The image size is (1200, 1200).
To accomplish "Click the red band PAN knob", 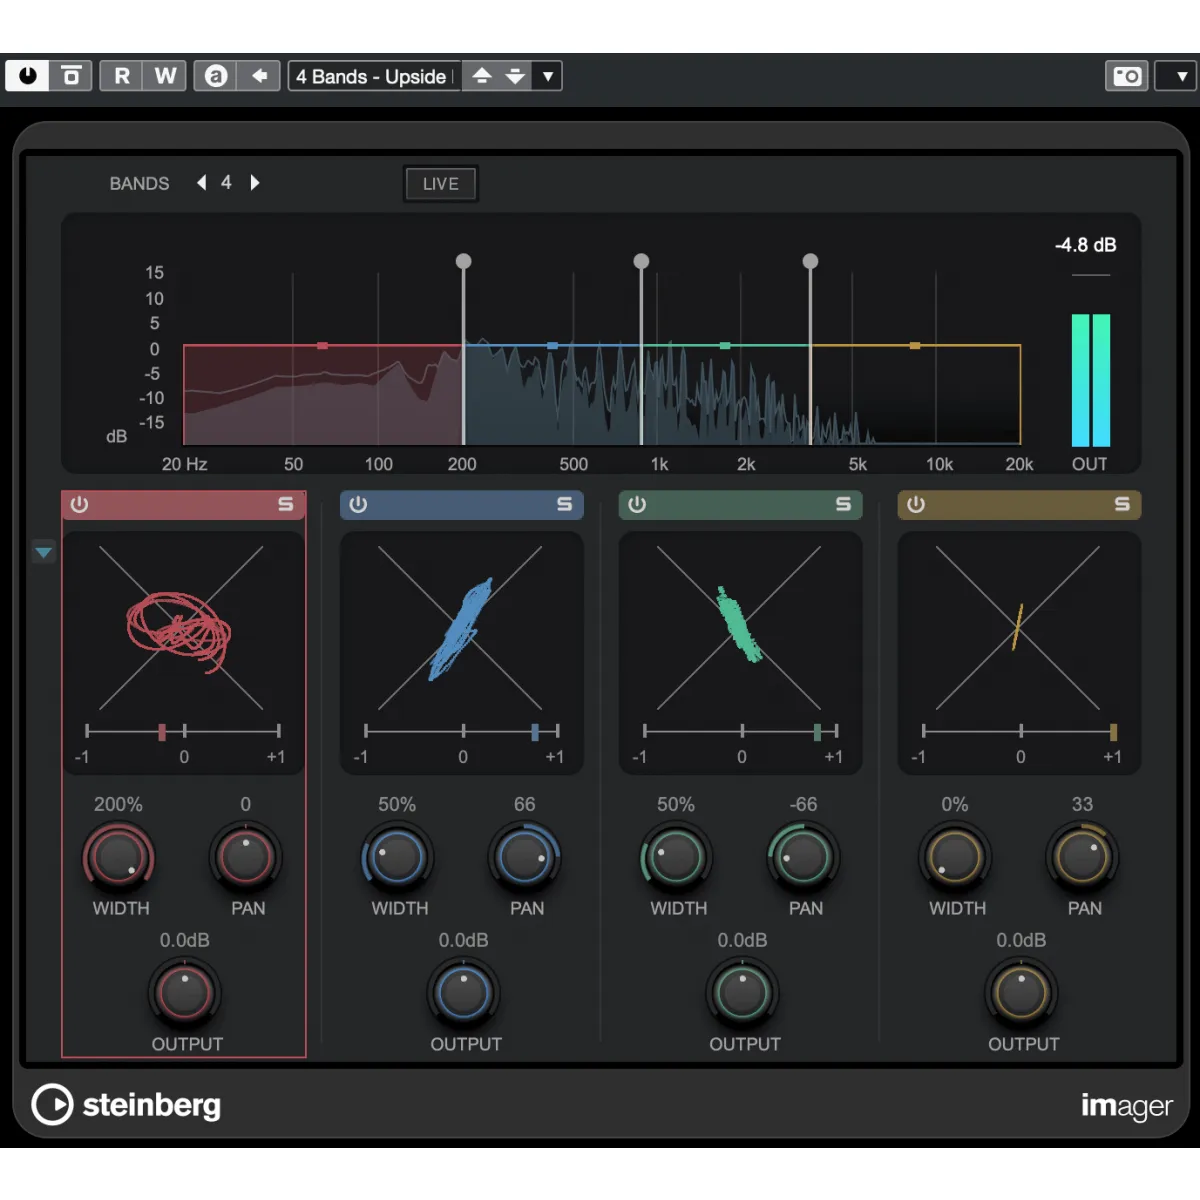I will (246, 857).
